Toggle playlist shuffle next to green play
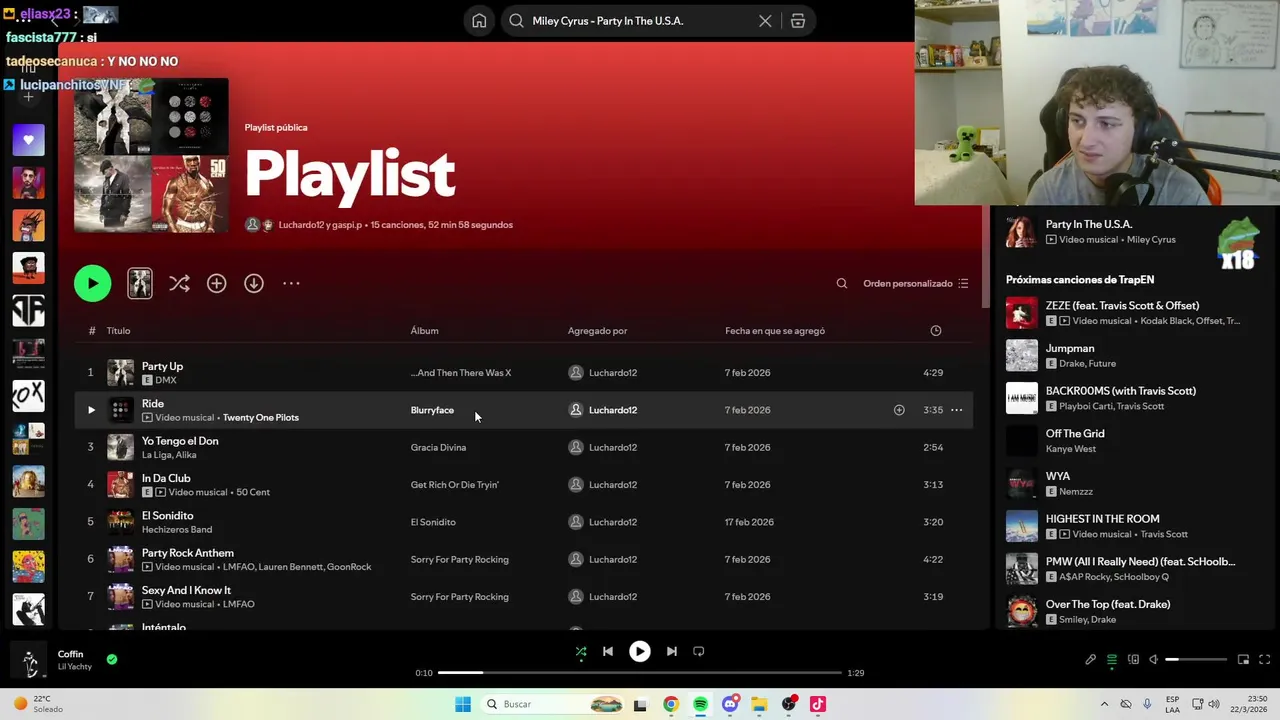The height and width of the screenshot is (720, 1280). coord(179,283)
